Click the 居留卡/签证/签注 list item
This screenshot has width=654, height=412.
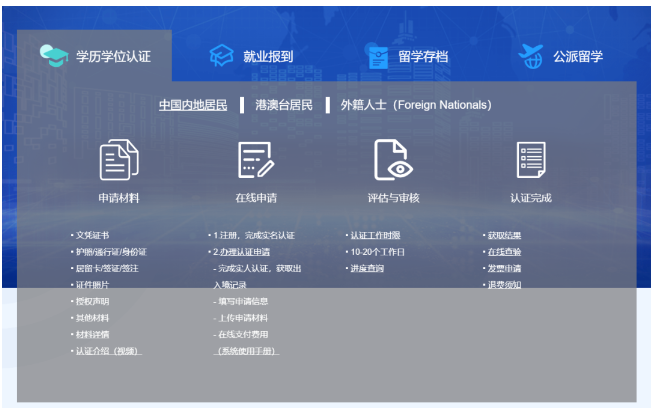pyautogui.click(x=107, y=268)
